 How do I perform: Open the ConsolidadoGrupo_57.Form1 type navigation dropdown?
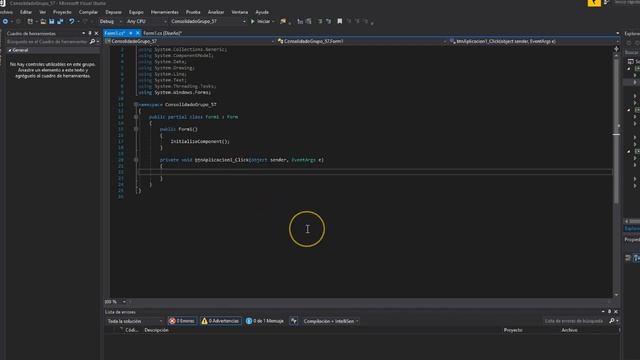tap(362, 41)
